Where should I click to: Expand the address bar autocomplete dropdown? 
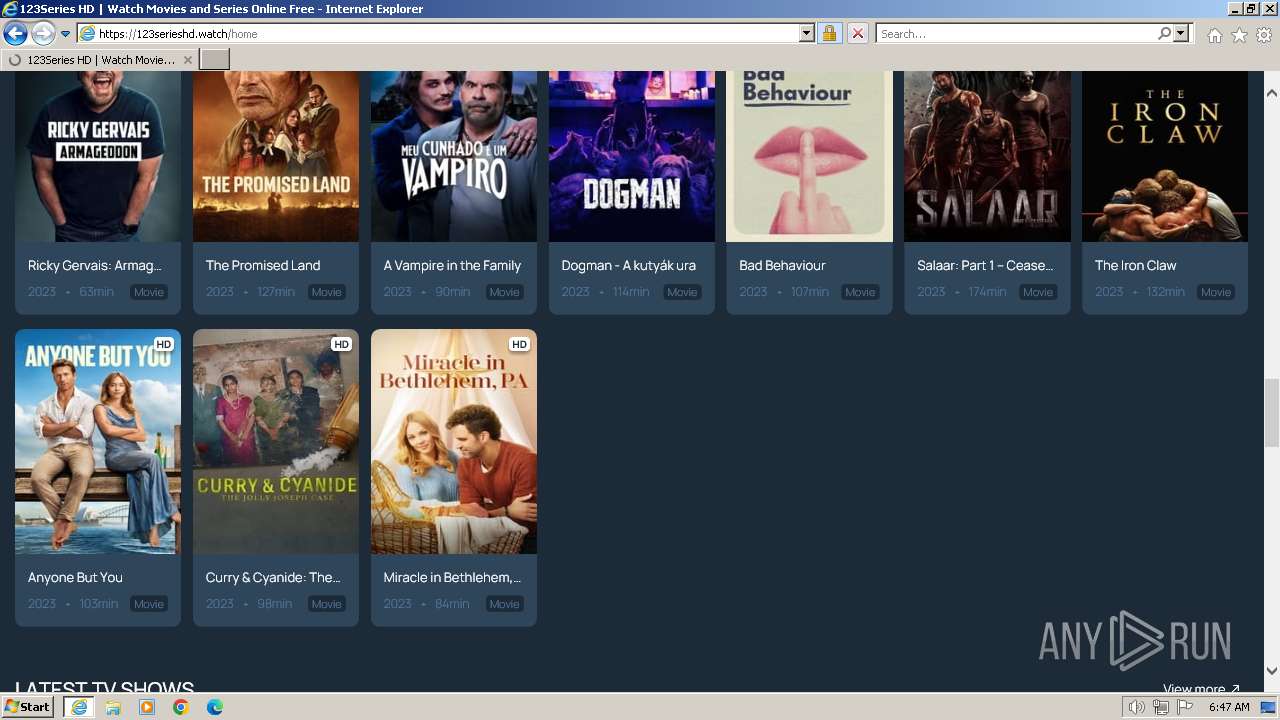click(807, 33)
